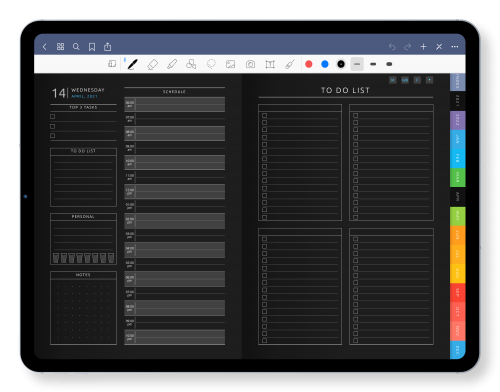Image resolution: width=500 pixels, height=392 pixels.
Task: Go to the NOV month tab
Action: click(x=457, y=331)
